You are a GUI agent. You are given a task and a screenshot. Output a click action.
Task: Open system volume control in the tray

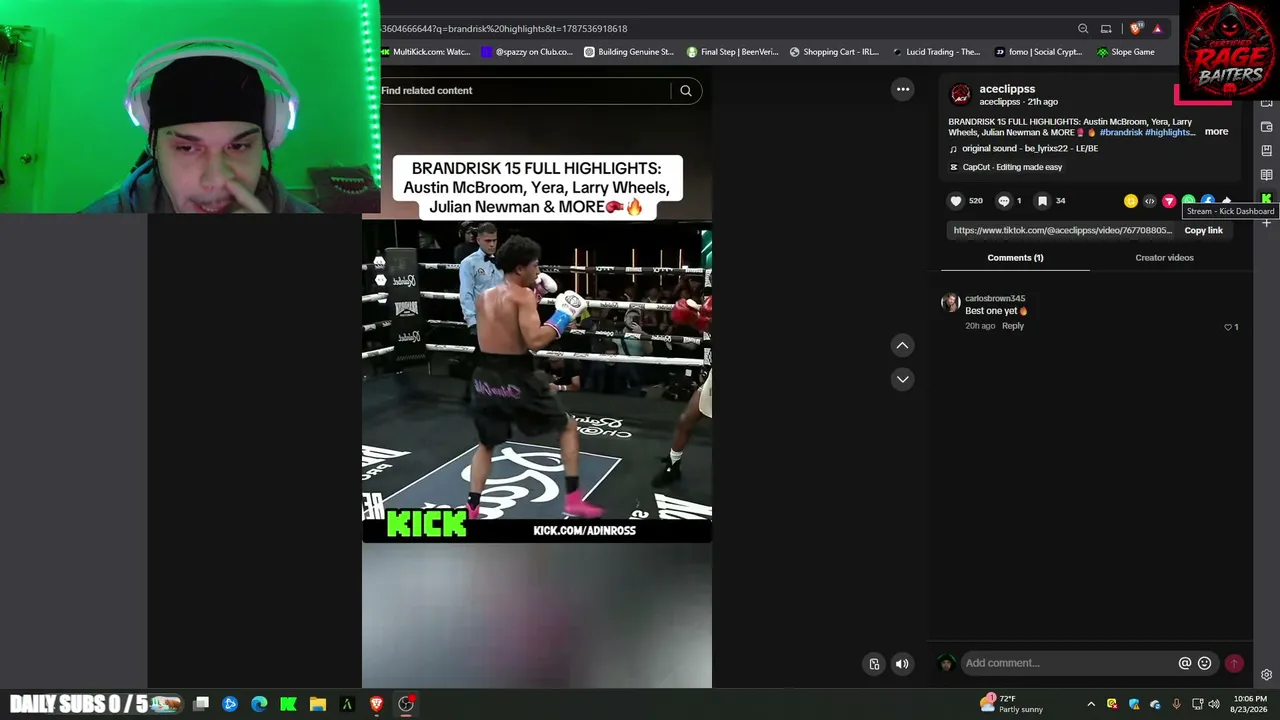1214,704
